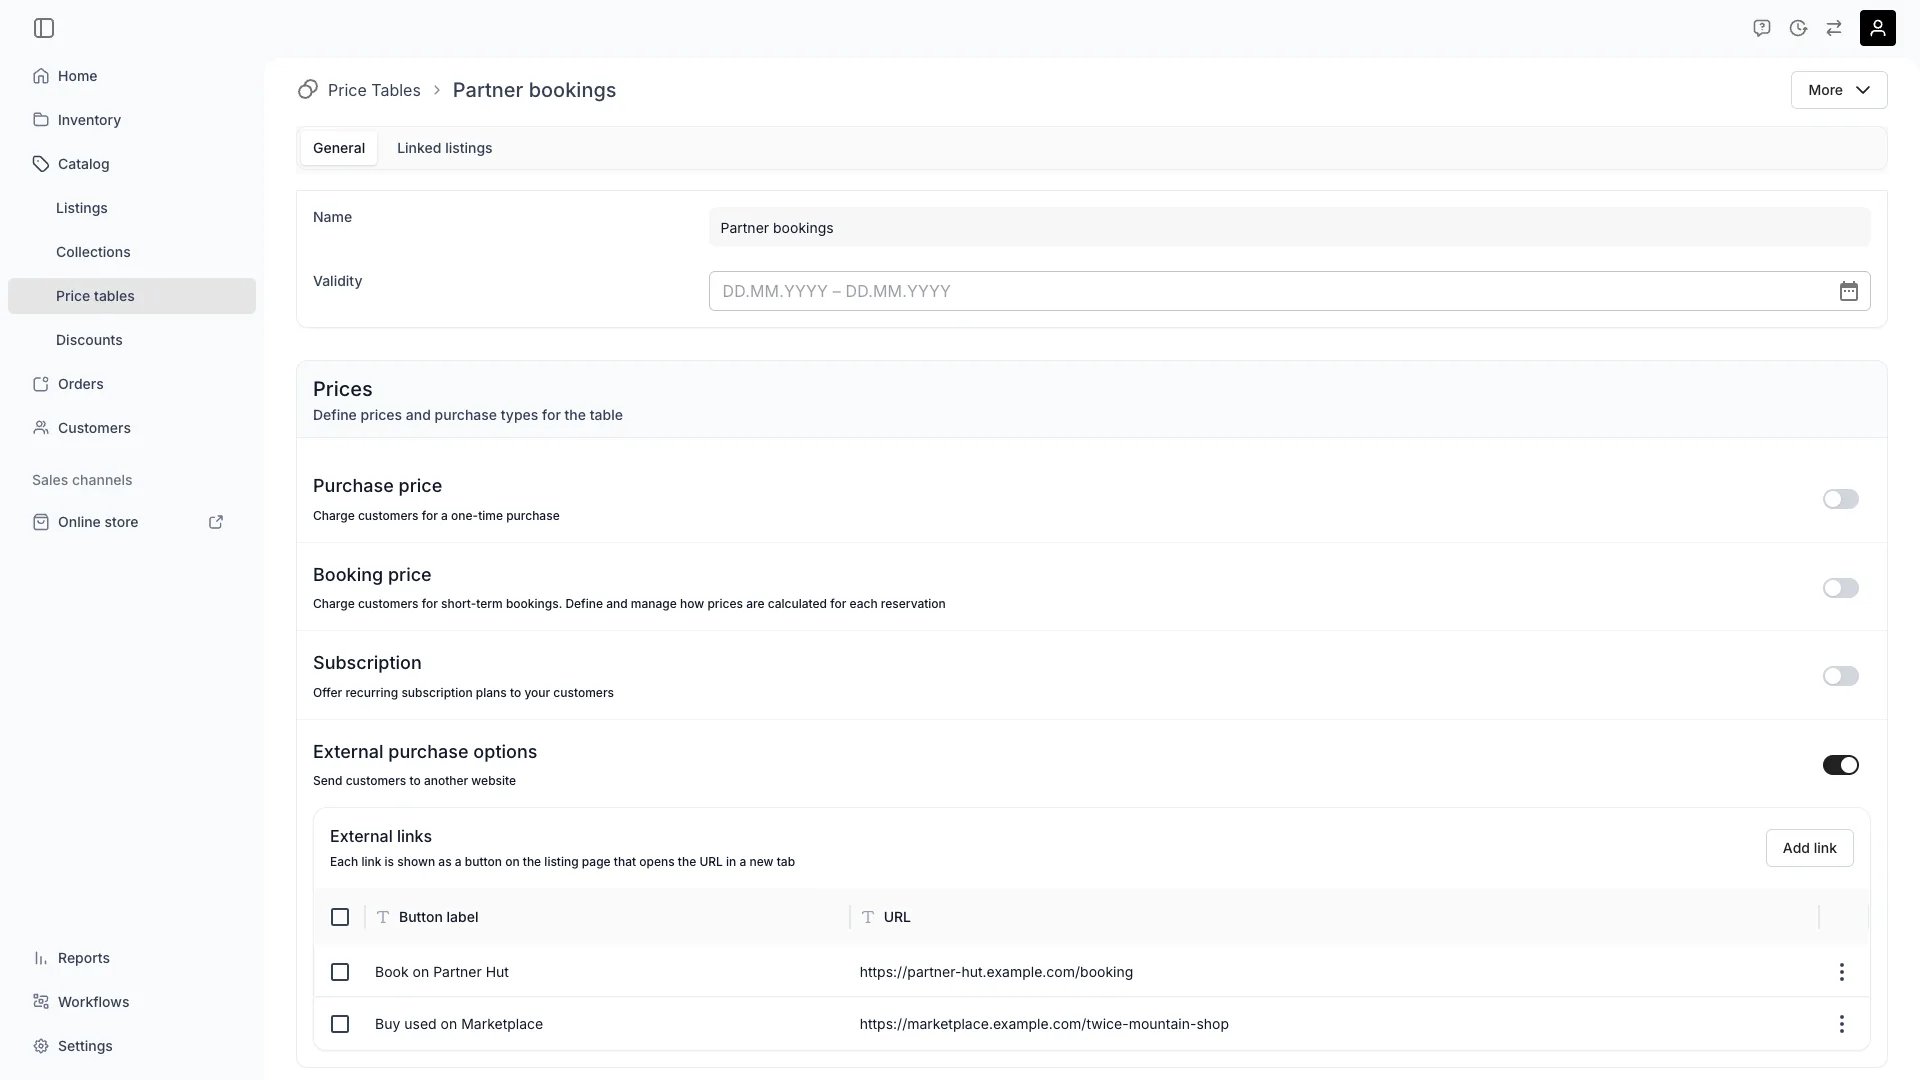Viewport: 1920px width, 1080px height.
Task: Open the user profile avatar
Action: tap(1878, 28)
